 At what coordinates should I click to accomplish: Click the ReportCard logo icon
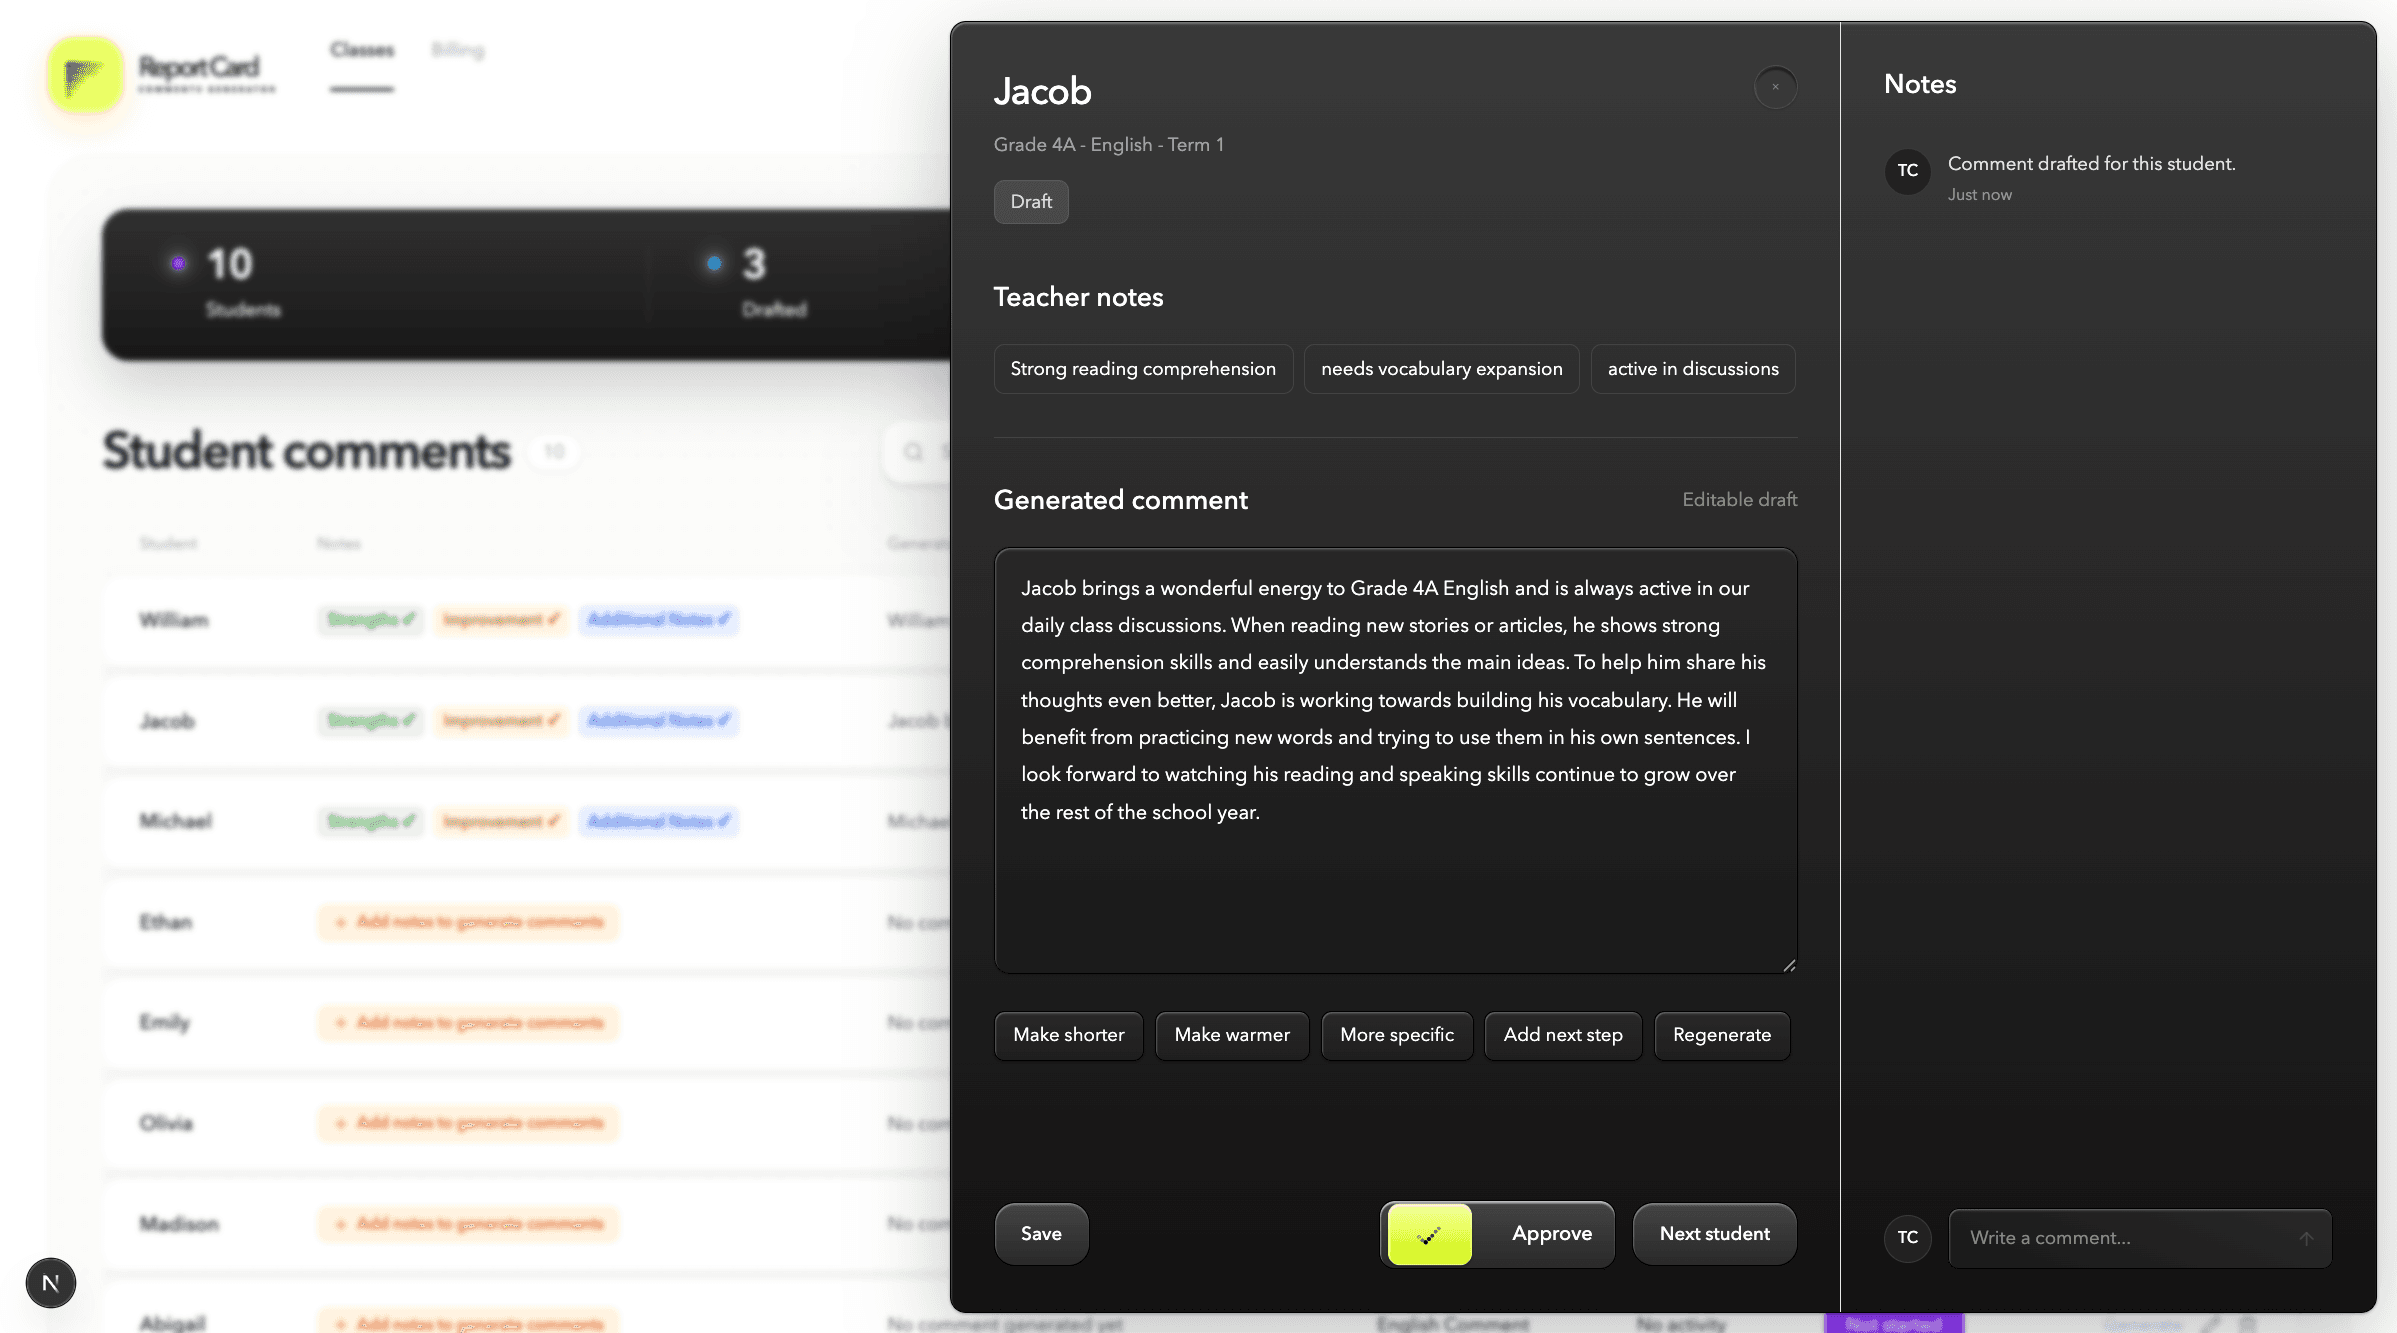[84, 75]
